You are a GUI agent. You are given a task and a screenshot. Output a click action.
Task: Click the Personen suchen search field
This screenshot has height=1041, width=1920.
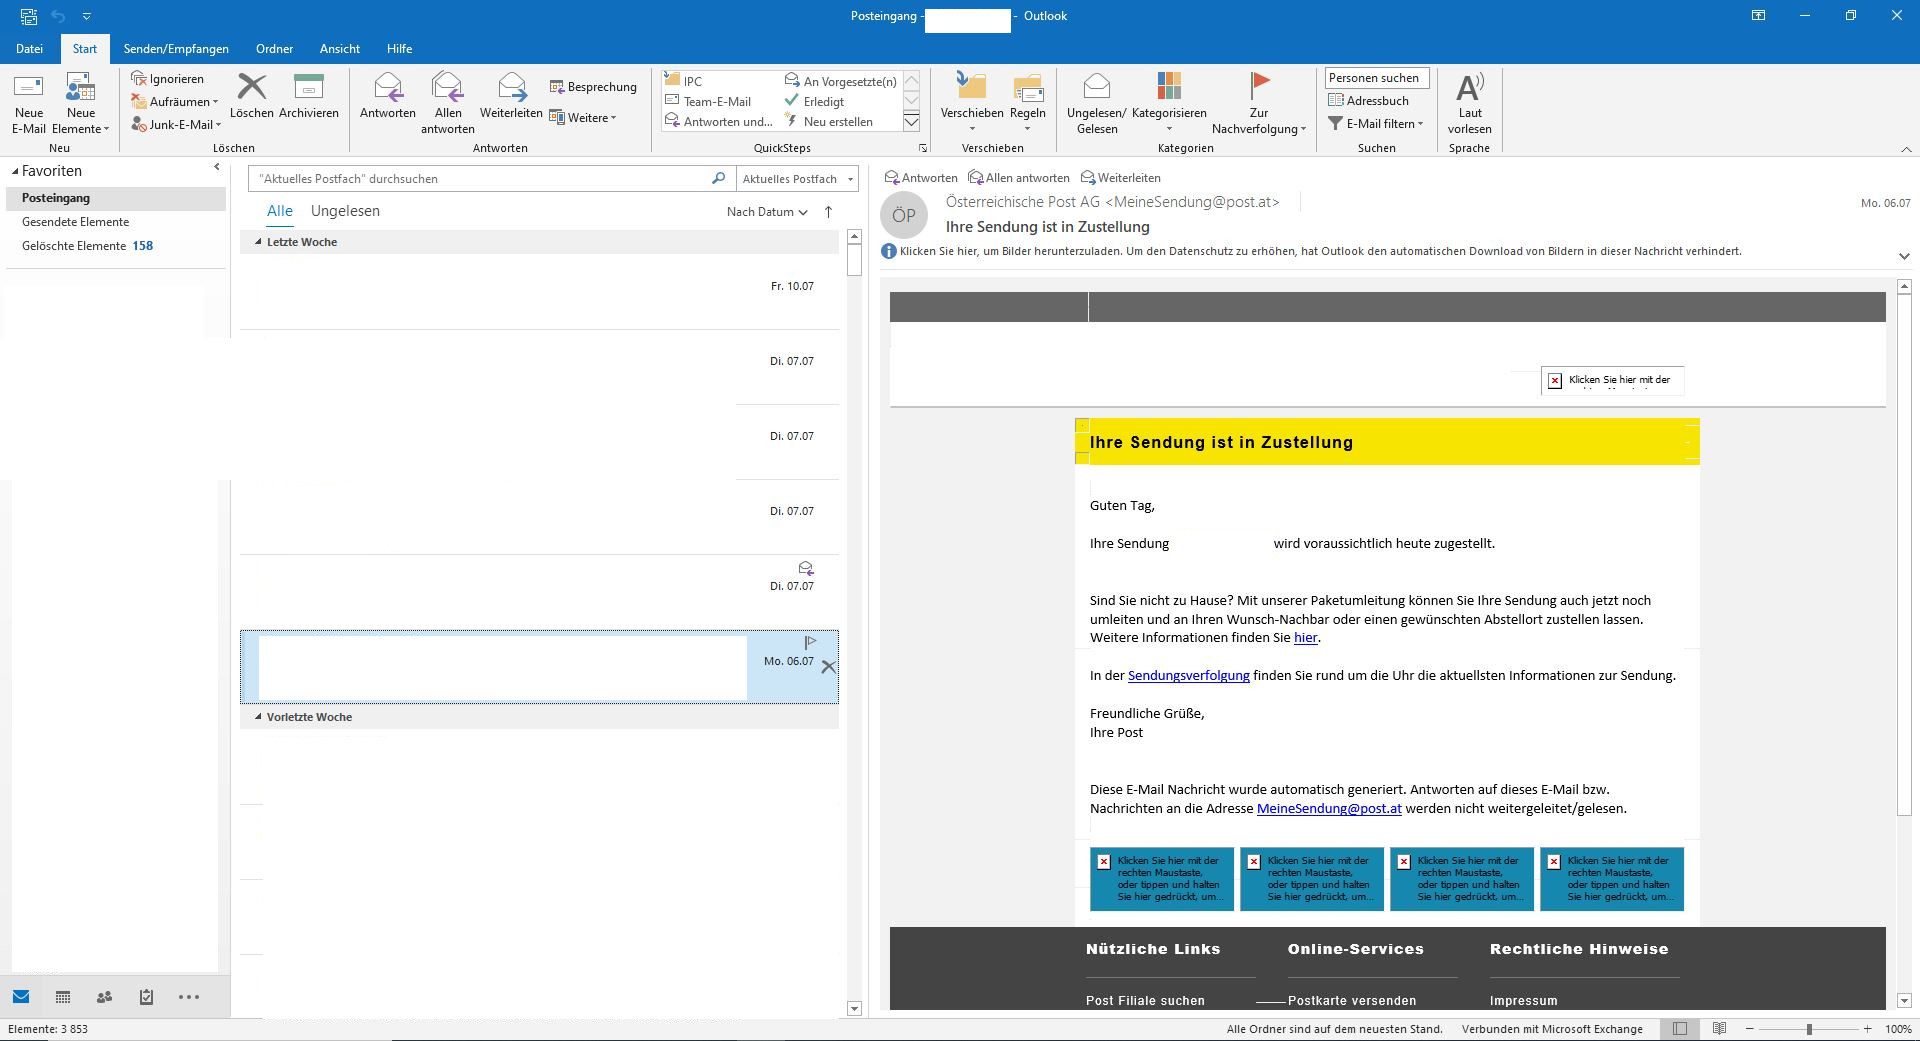(x=1378, y=78)
